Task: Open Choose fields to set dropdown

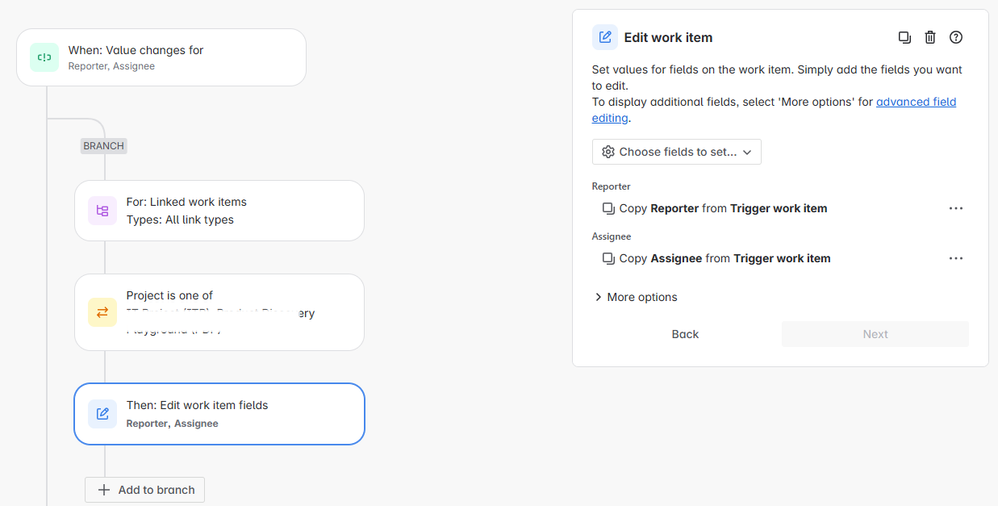Action: tap(677, 152)
